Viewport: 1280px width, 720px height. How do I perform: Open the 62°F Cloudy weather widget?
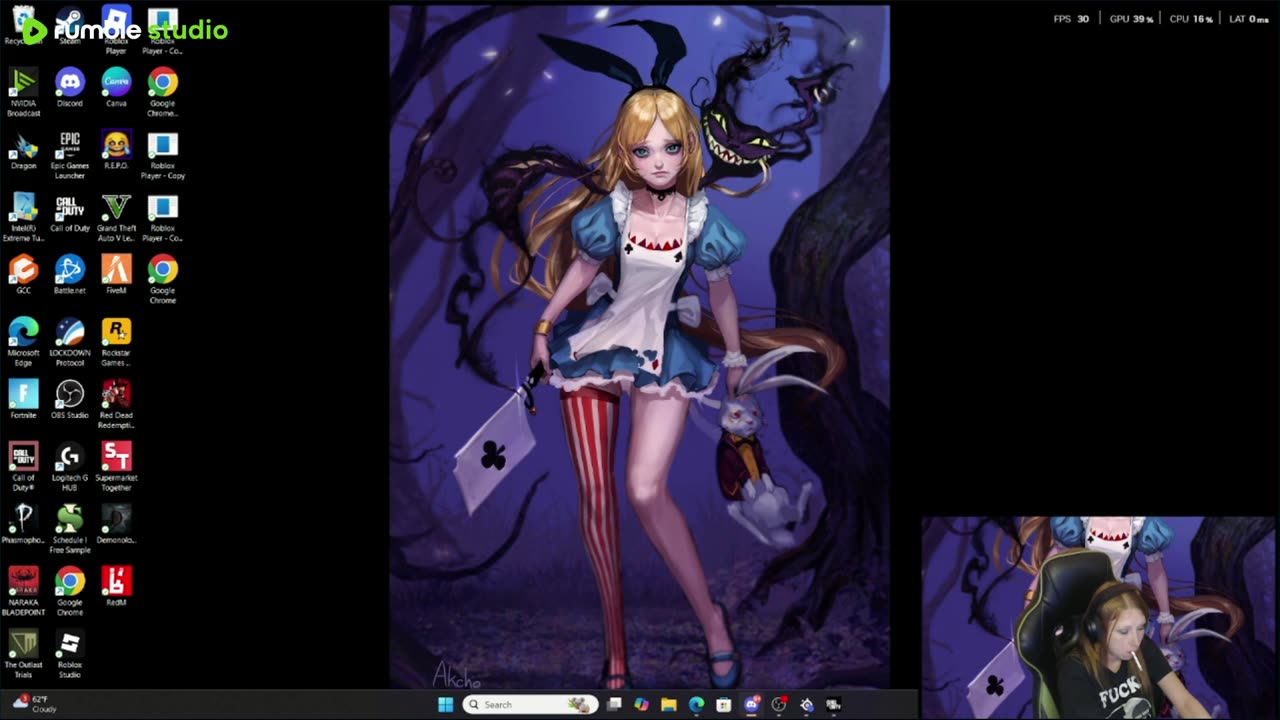point(35,704)
